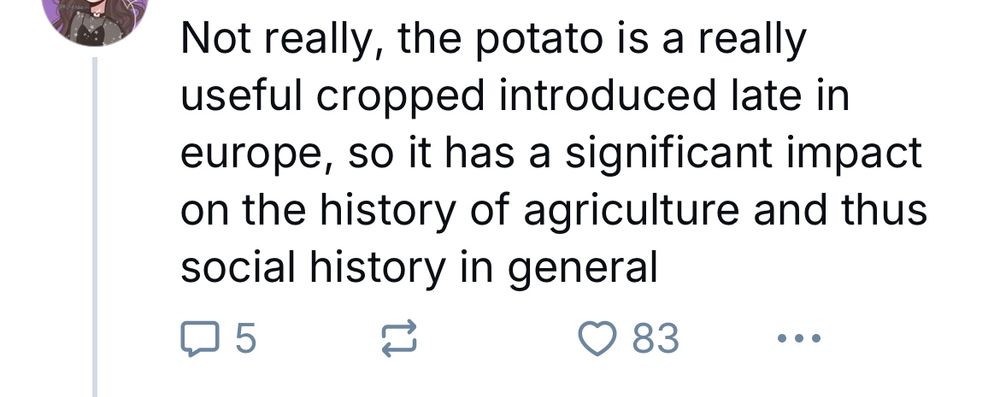Click the post text starting 'Not really'
1000x397 pixels.
(x=553, y=154)
